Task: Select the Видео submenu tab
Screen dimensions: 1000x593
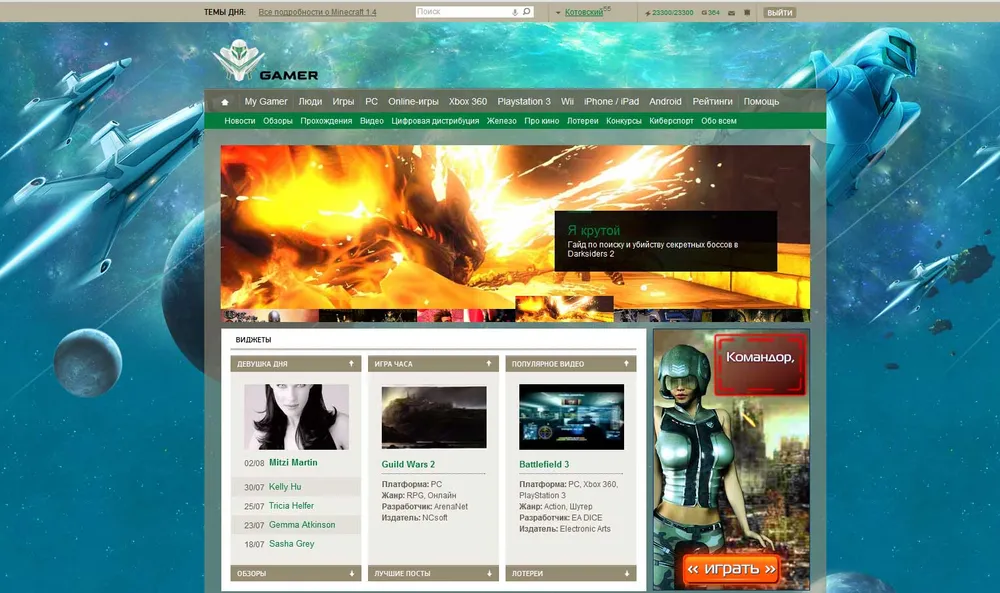Action: click(x=371, y=121)
